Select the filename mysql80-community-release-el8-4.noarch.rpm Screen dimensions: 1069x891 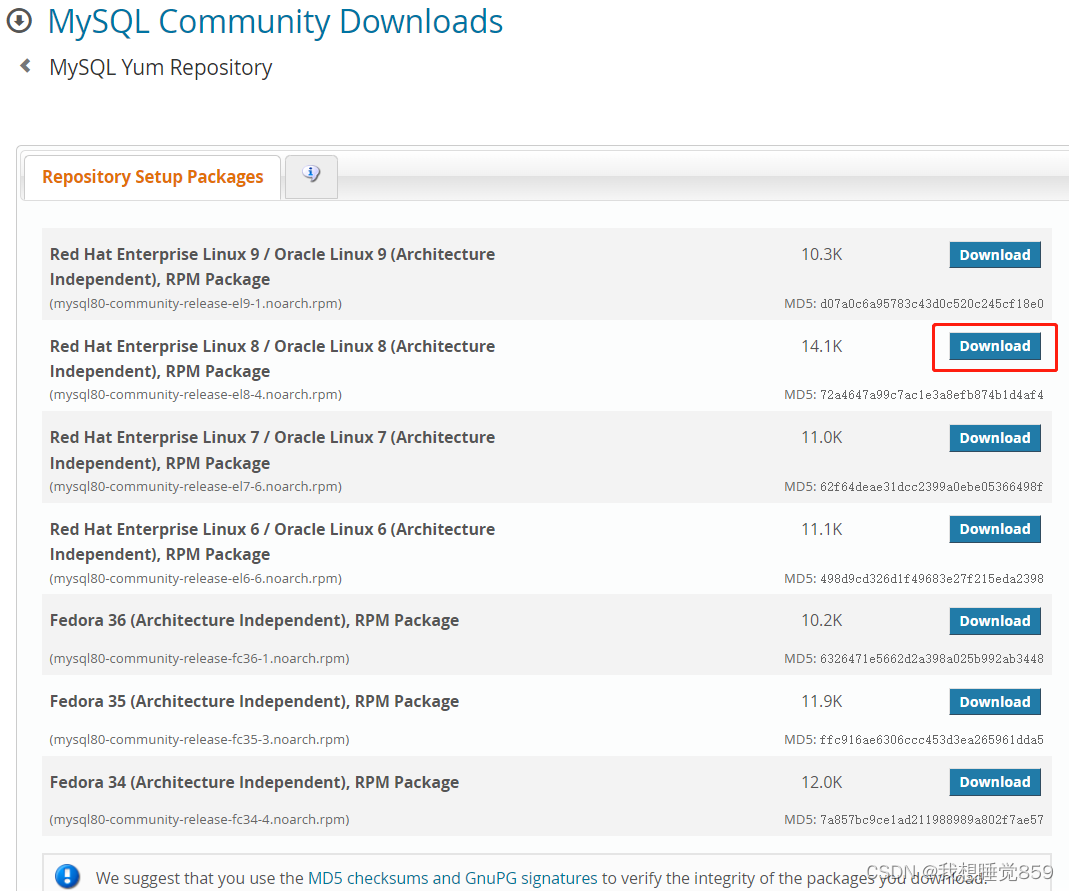pos(196,395)
